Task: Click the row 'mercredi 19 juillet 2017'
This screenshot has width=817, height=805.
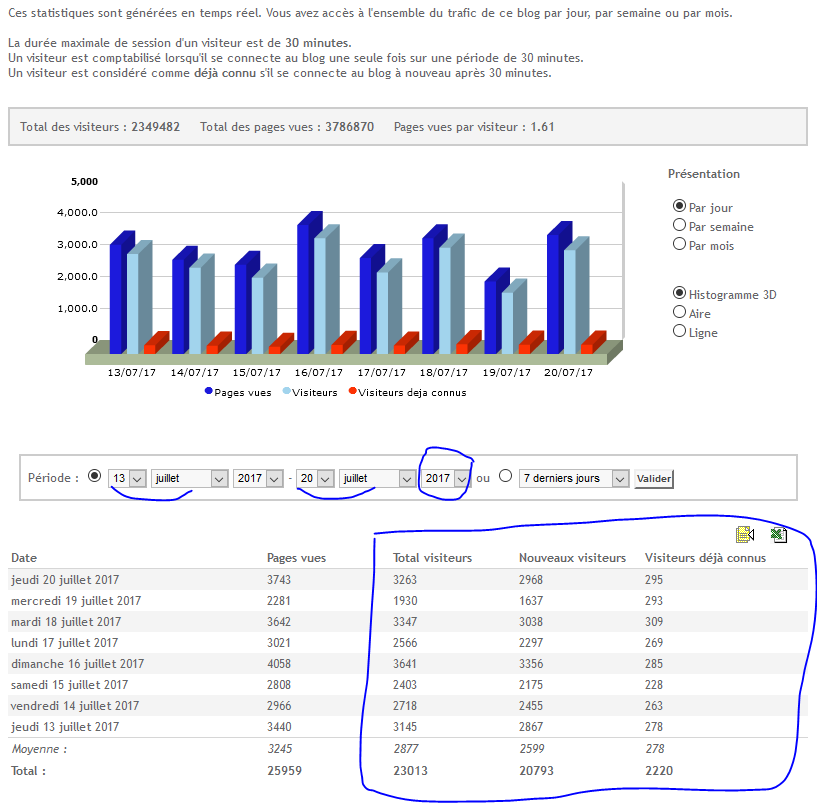Action: point(408,601)
